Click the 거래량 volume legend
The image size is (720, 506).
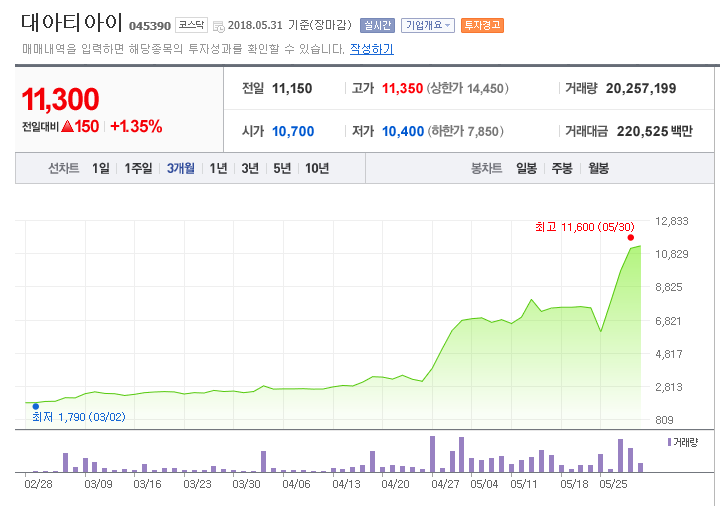click(682, 442)
